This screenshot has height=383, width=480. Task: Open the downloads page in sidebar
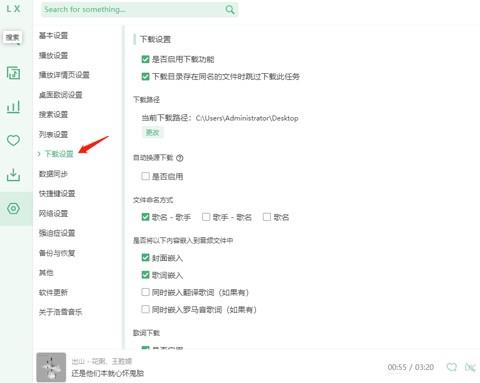pos(13,175)
